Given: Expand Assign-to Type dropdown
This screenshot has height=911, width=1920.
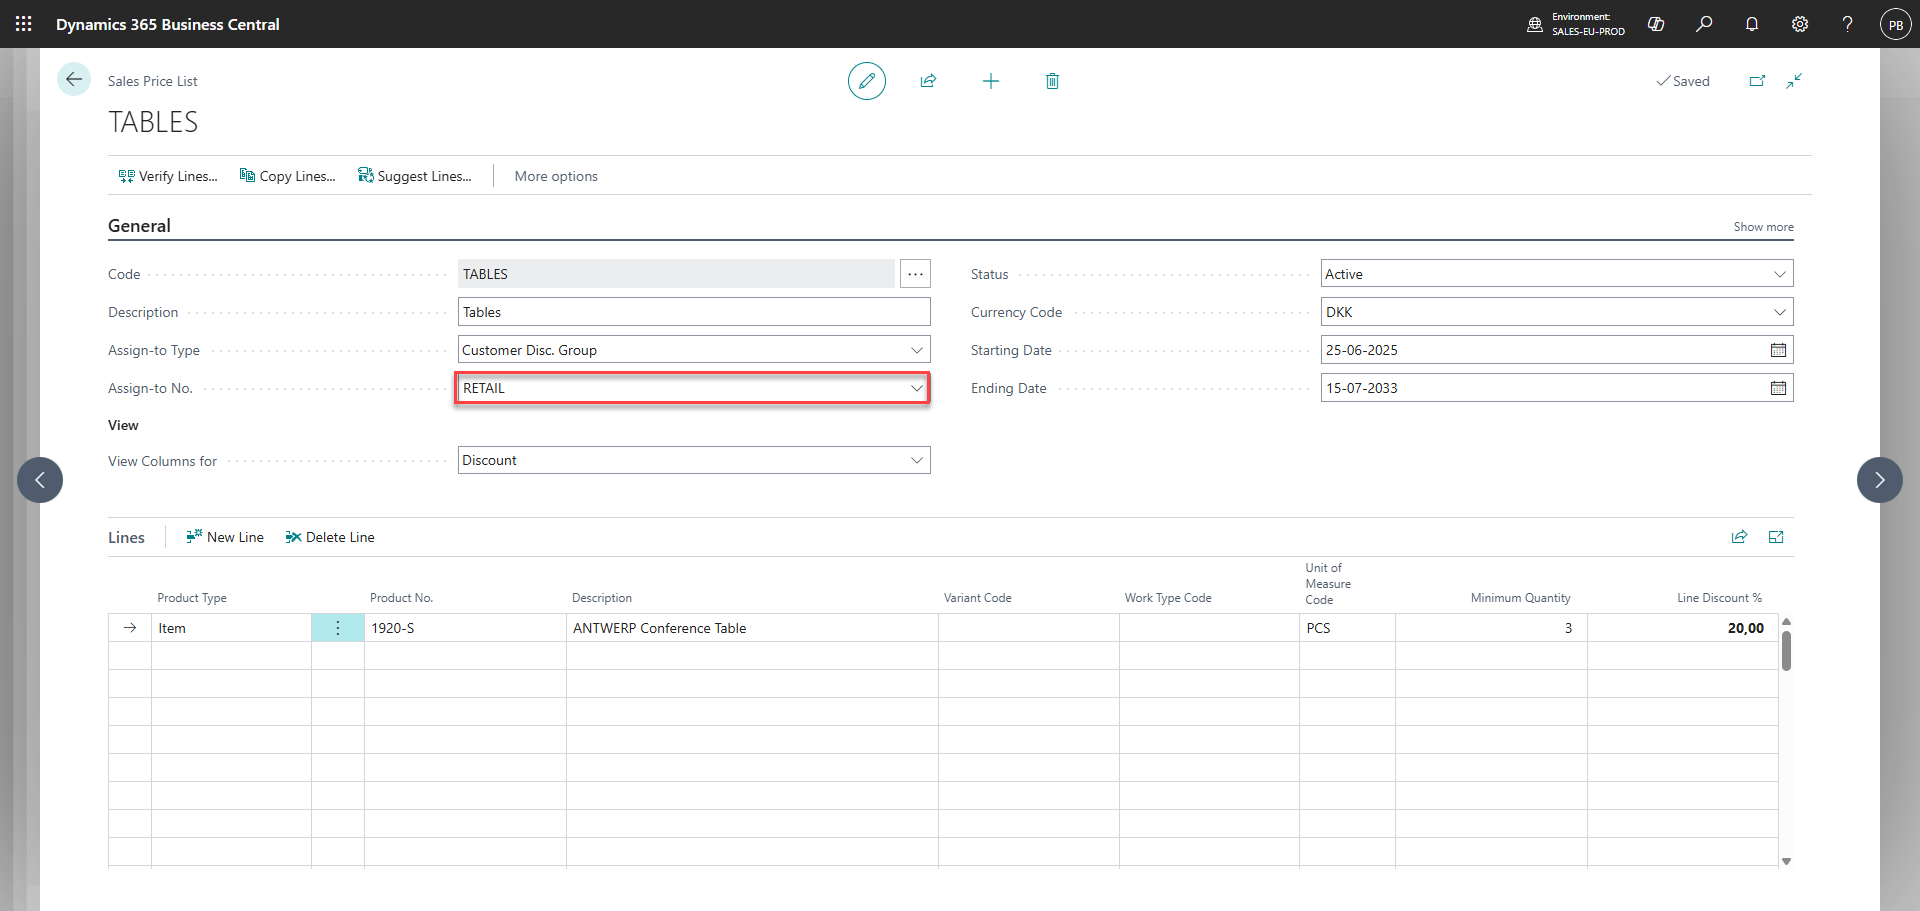Looking at the screenshot, I should click(916, 350).
